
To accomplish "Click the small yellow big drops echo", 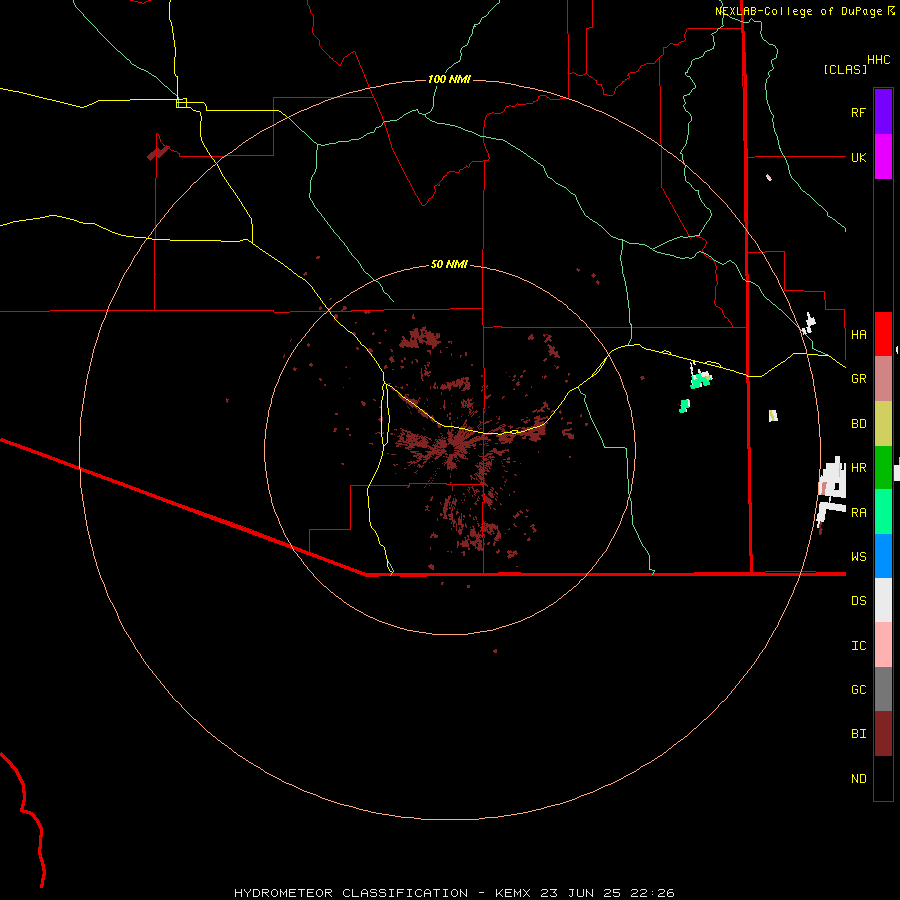I will click(x=773, y=416).
